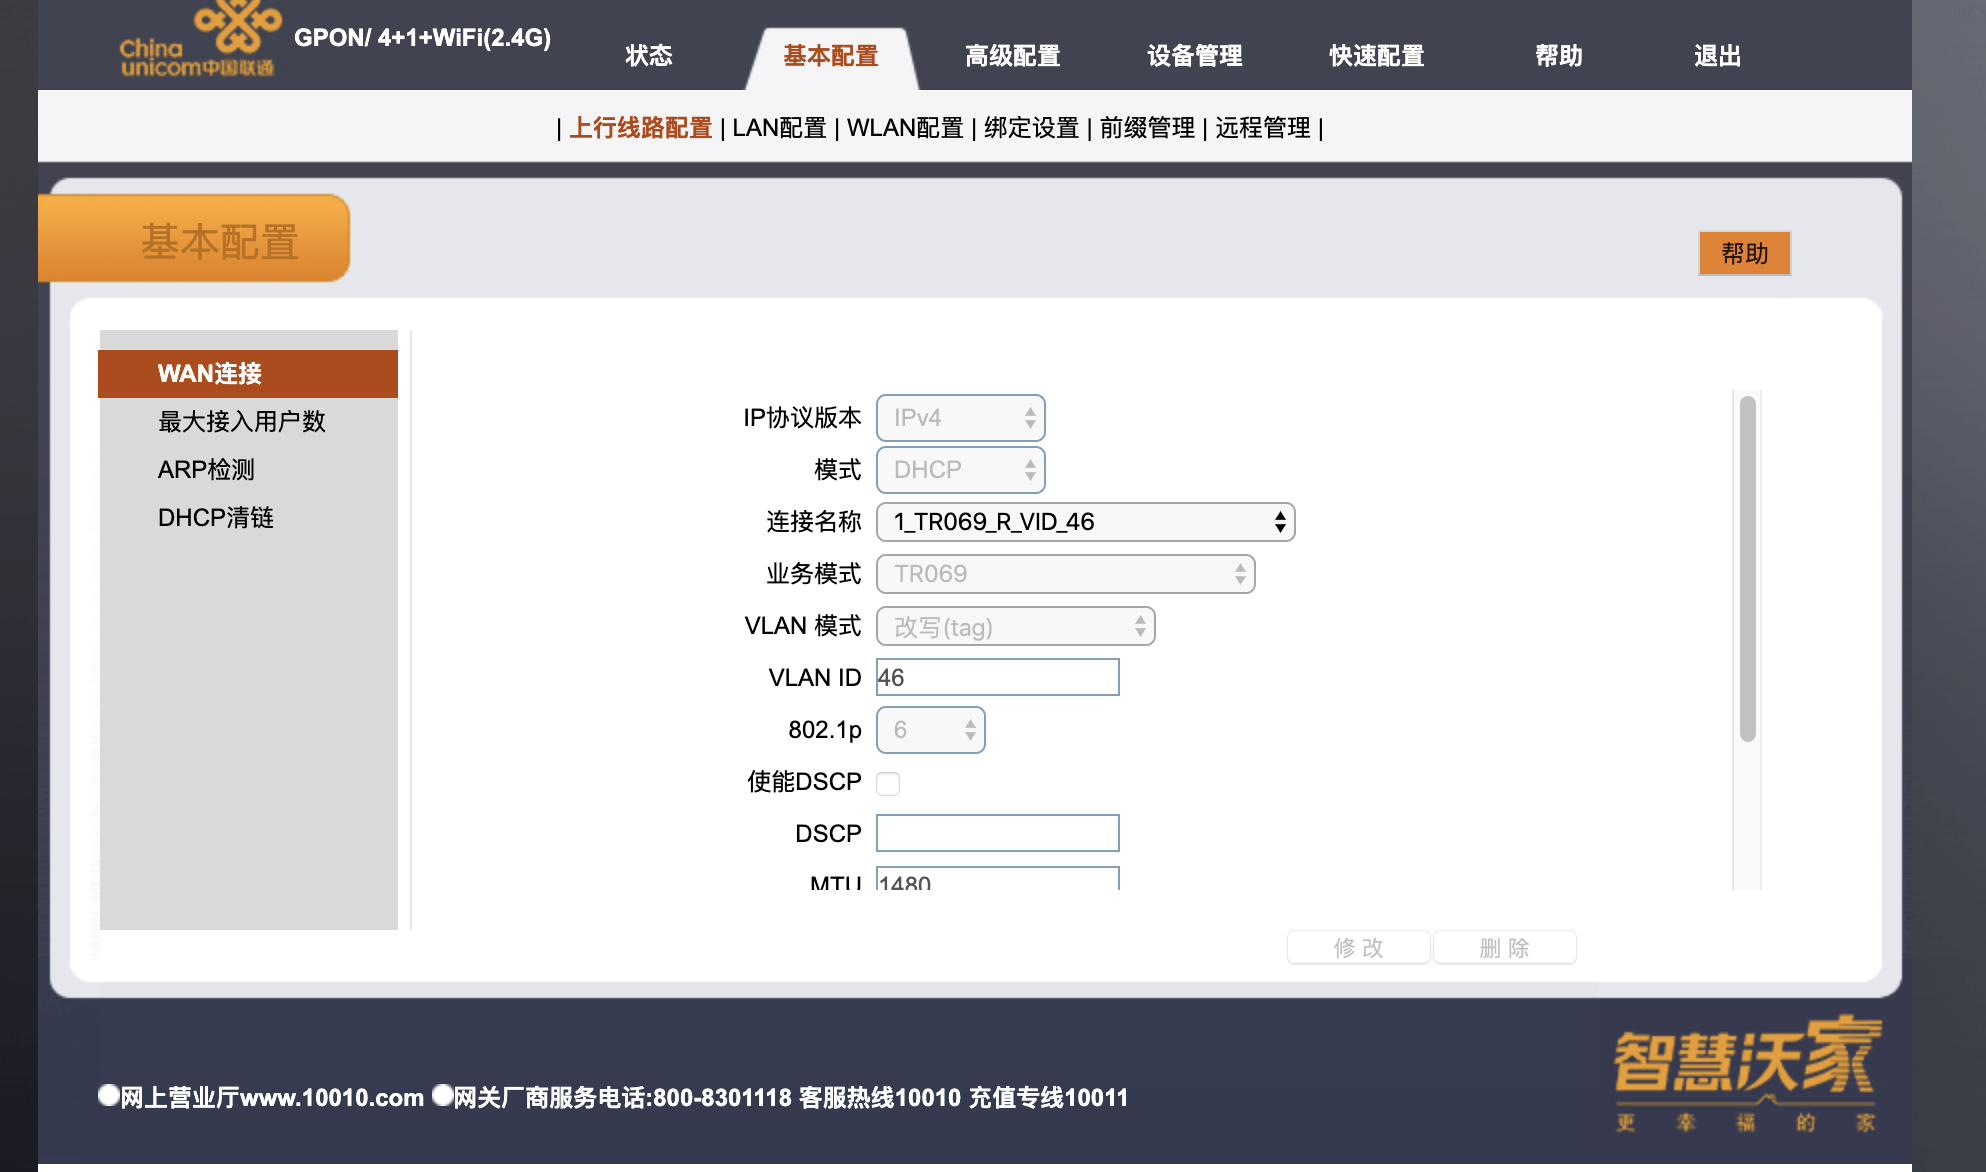Click www.10010.com footer text
Image resolution: width=1986 pixels, height=1172 pixels.
pyautogui.click(x=332, y=1098)
